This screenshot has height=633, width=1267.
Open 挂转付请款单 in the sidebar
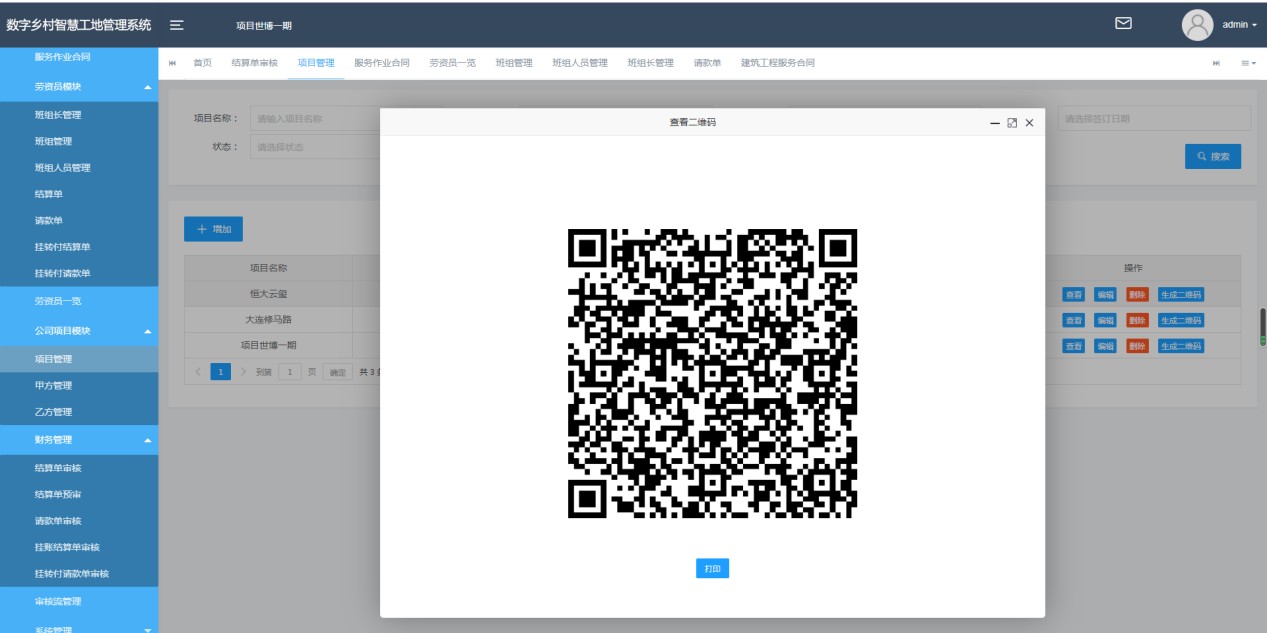click(x=79, y=273)
